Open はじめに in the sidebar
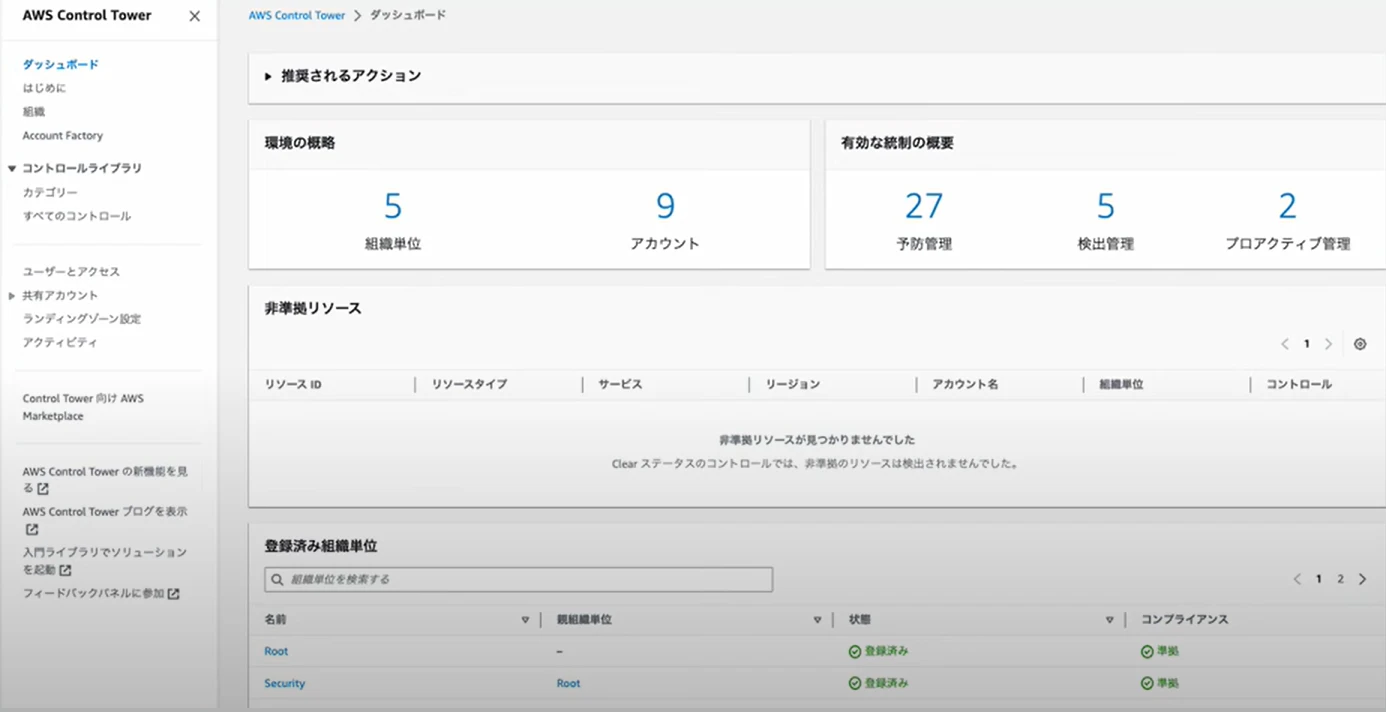 click(44, 88)
